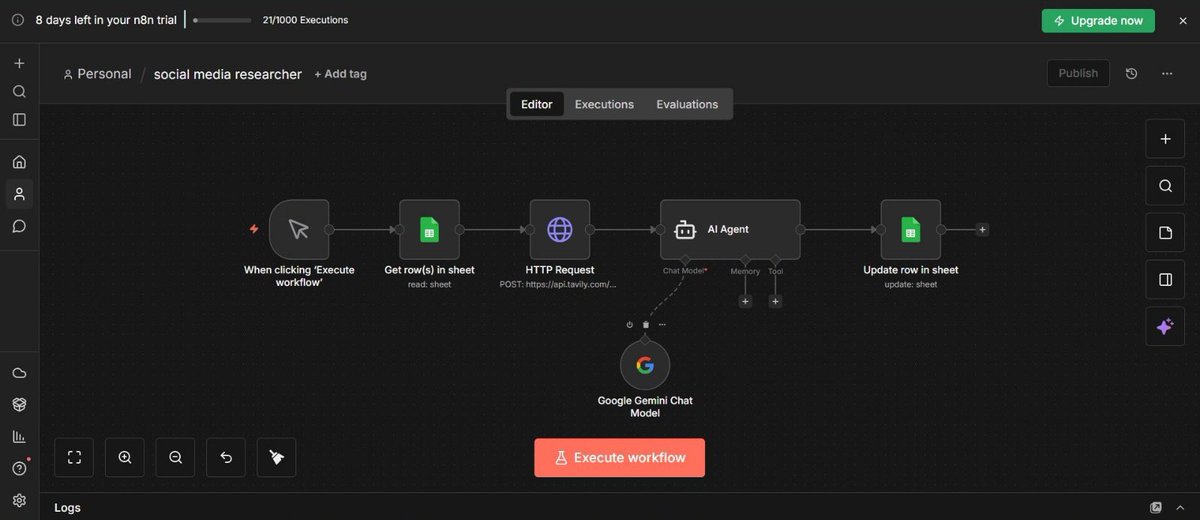Click the Upgrade now button
Image resolution: width=1200 pixels, height=520 pixels.
pyautogui.click(x=1098, y=20)
